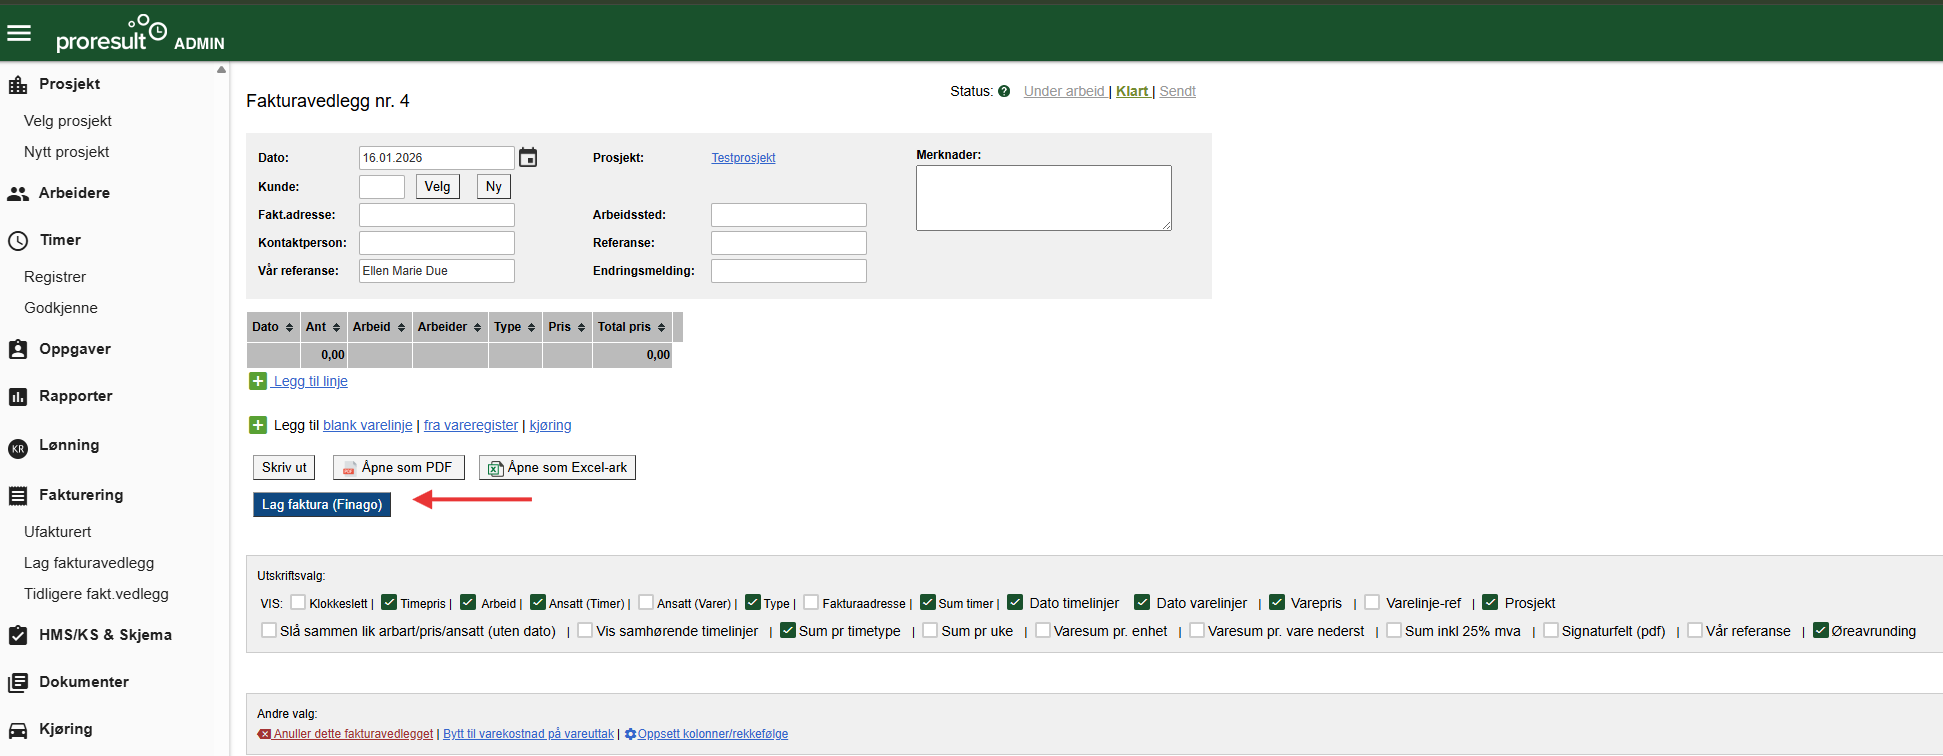The height and width of the screenshot is (756, 1943).
Task: Click the status help question mark icon
Action: [x=1004, y=91]
